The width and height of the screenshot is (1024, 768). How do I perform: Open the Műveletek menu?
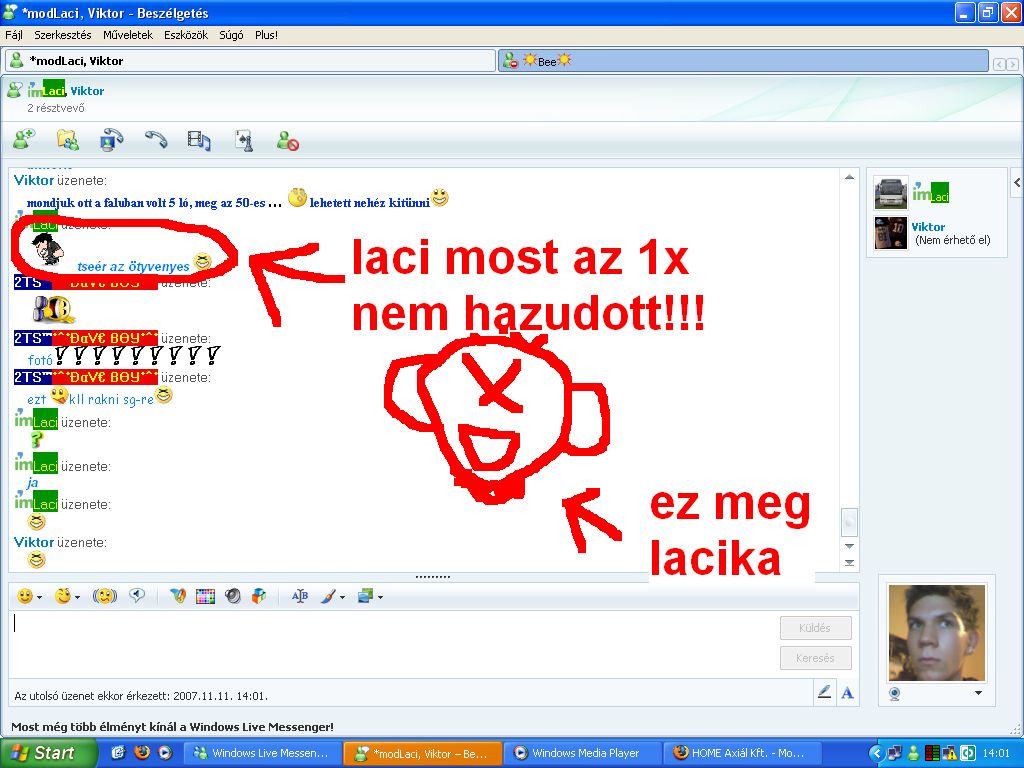pos(128,35)
